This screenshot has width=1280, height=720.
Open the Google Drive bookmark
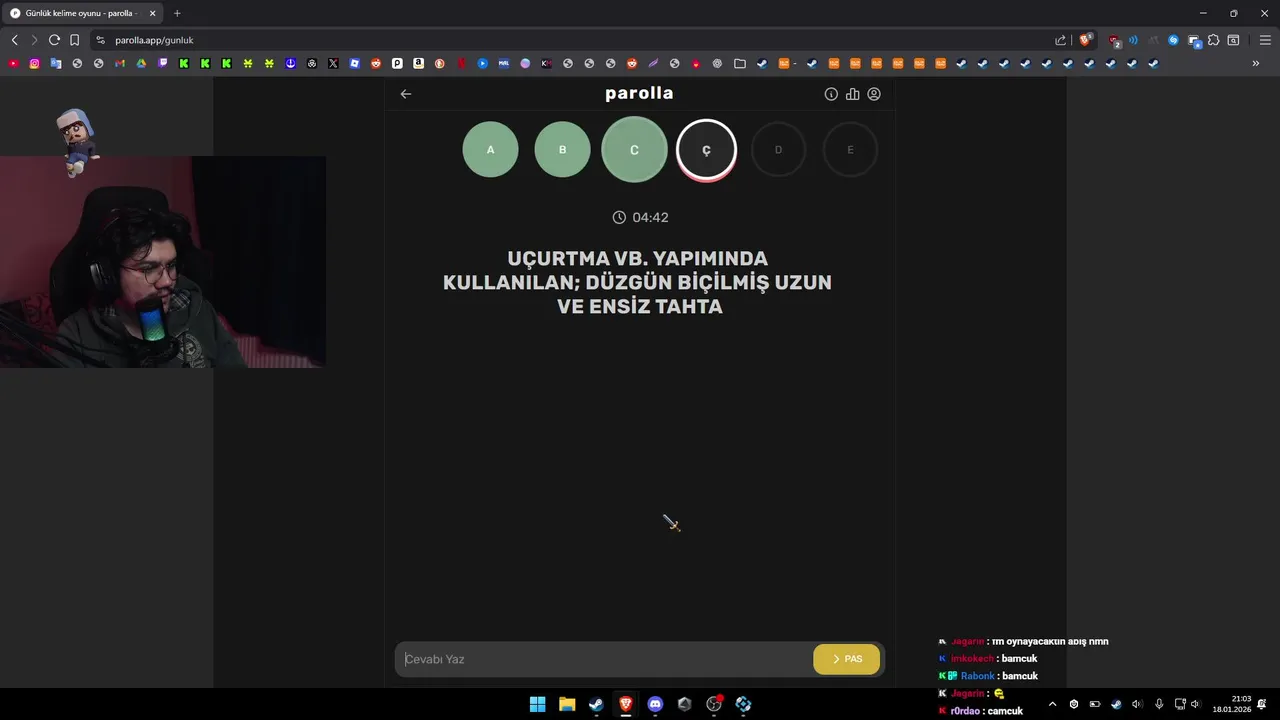141,63
